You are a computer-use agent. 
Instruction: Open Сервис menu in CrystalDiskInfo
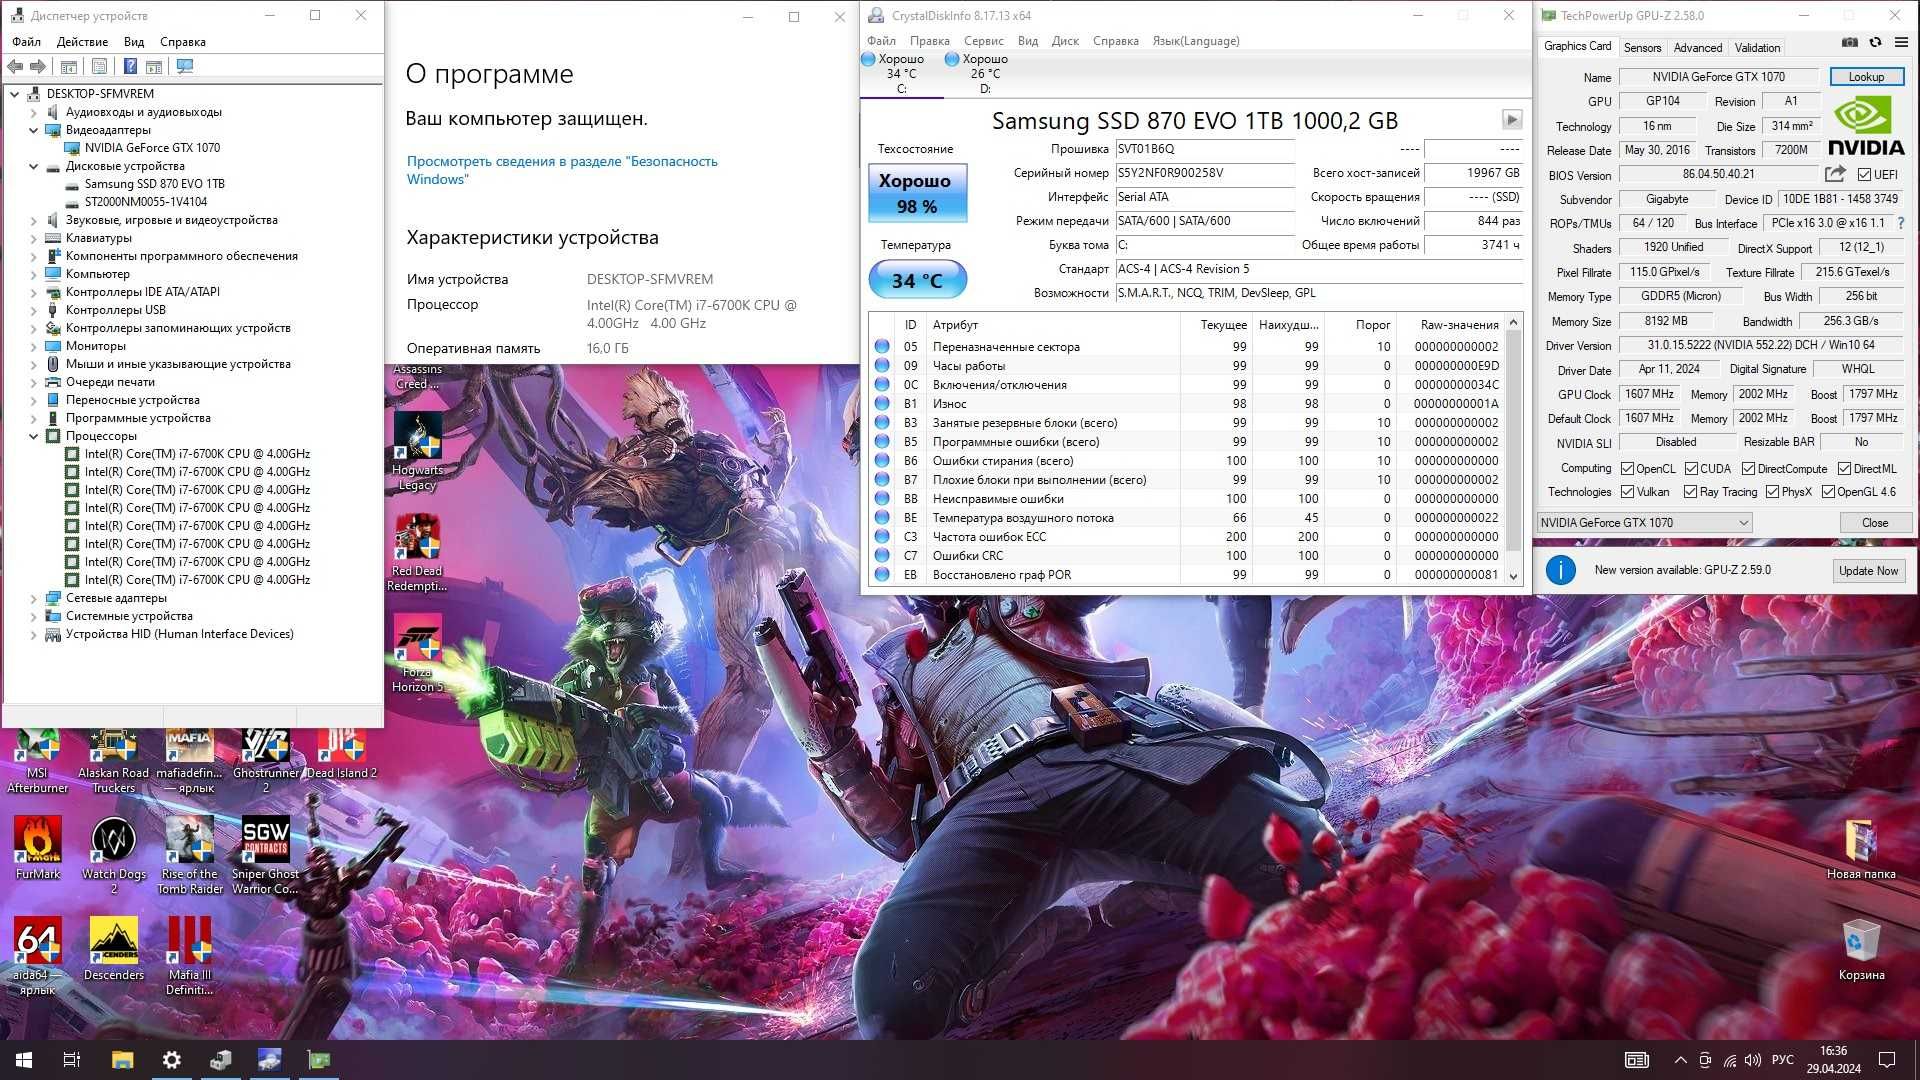[x=984, y=41]
